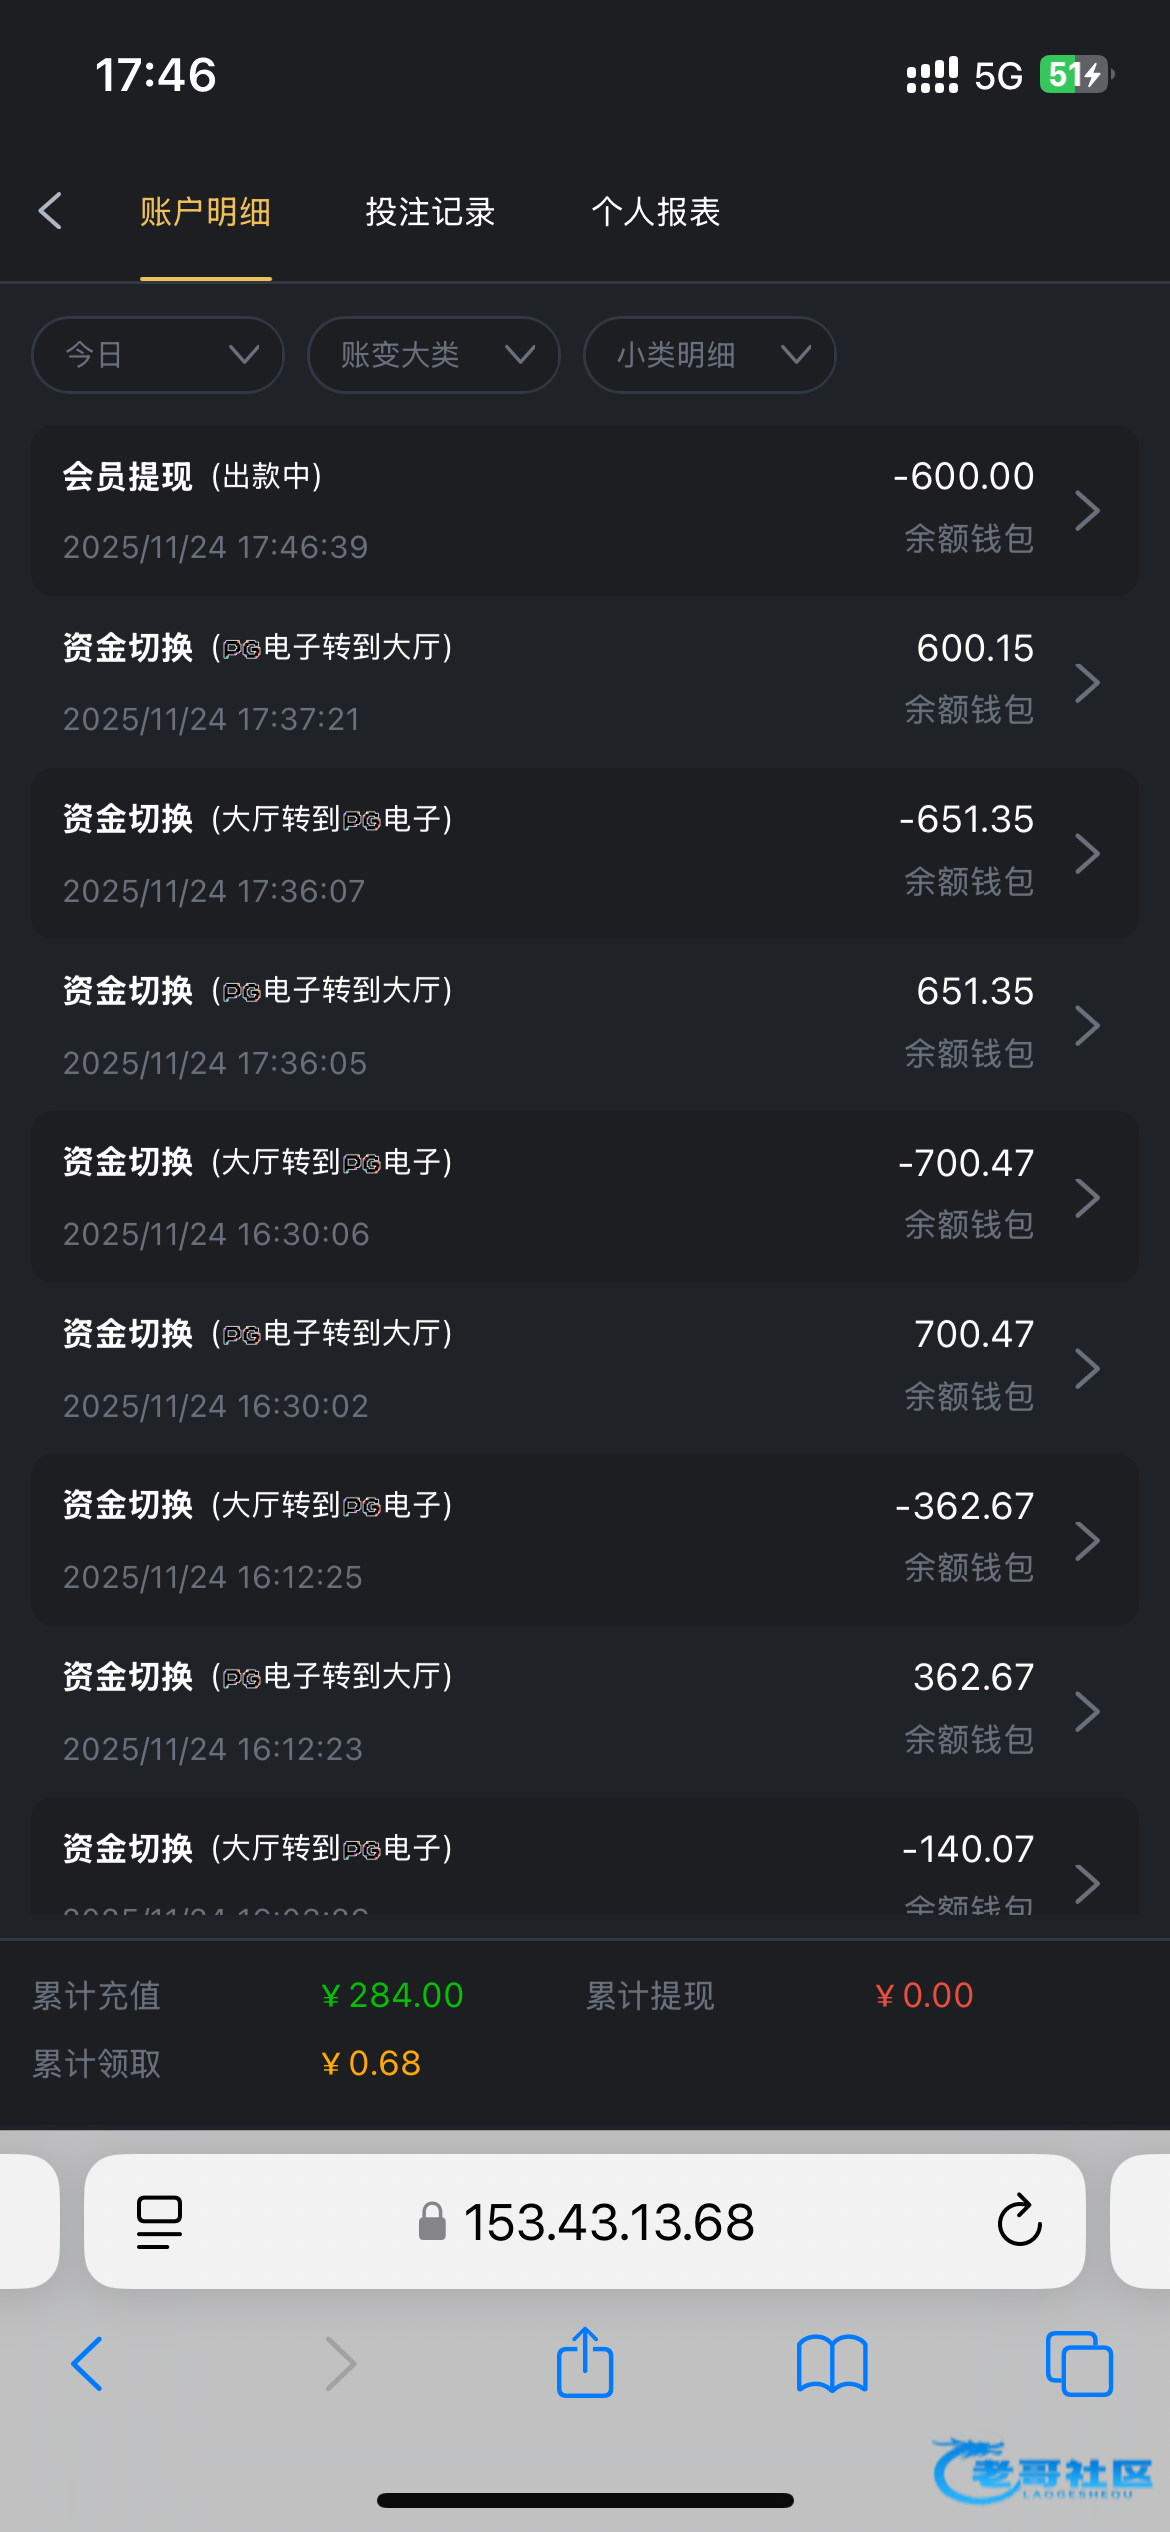Open the 账变大类 category dropdown
This screenshot has width=1170, height=2532.
[433, 355]
